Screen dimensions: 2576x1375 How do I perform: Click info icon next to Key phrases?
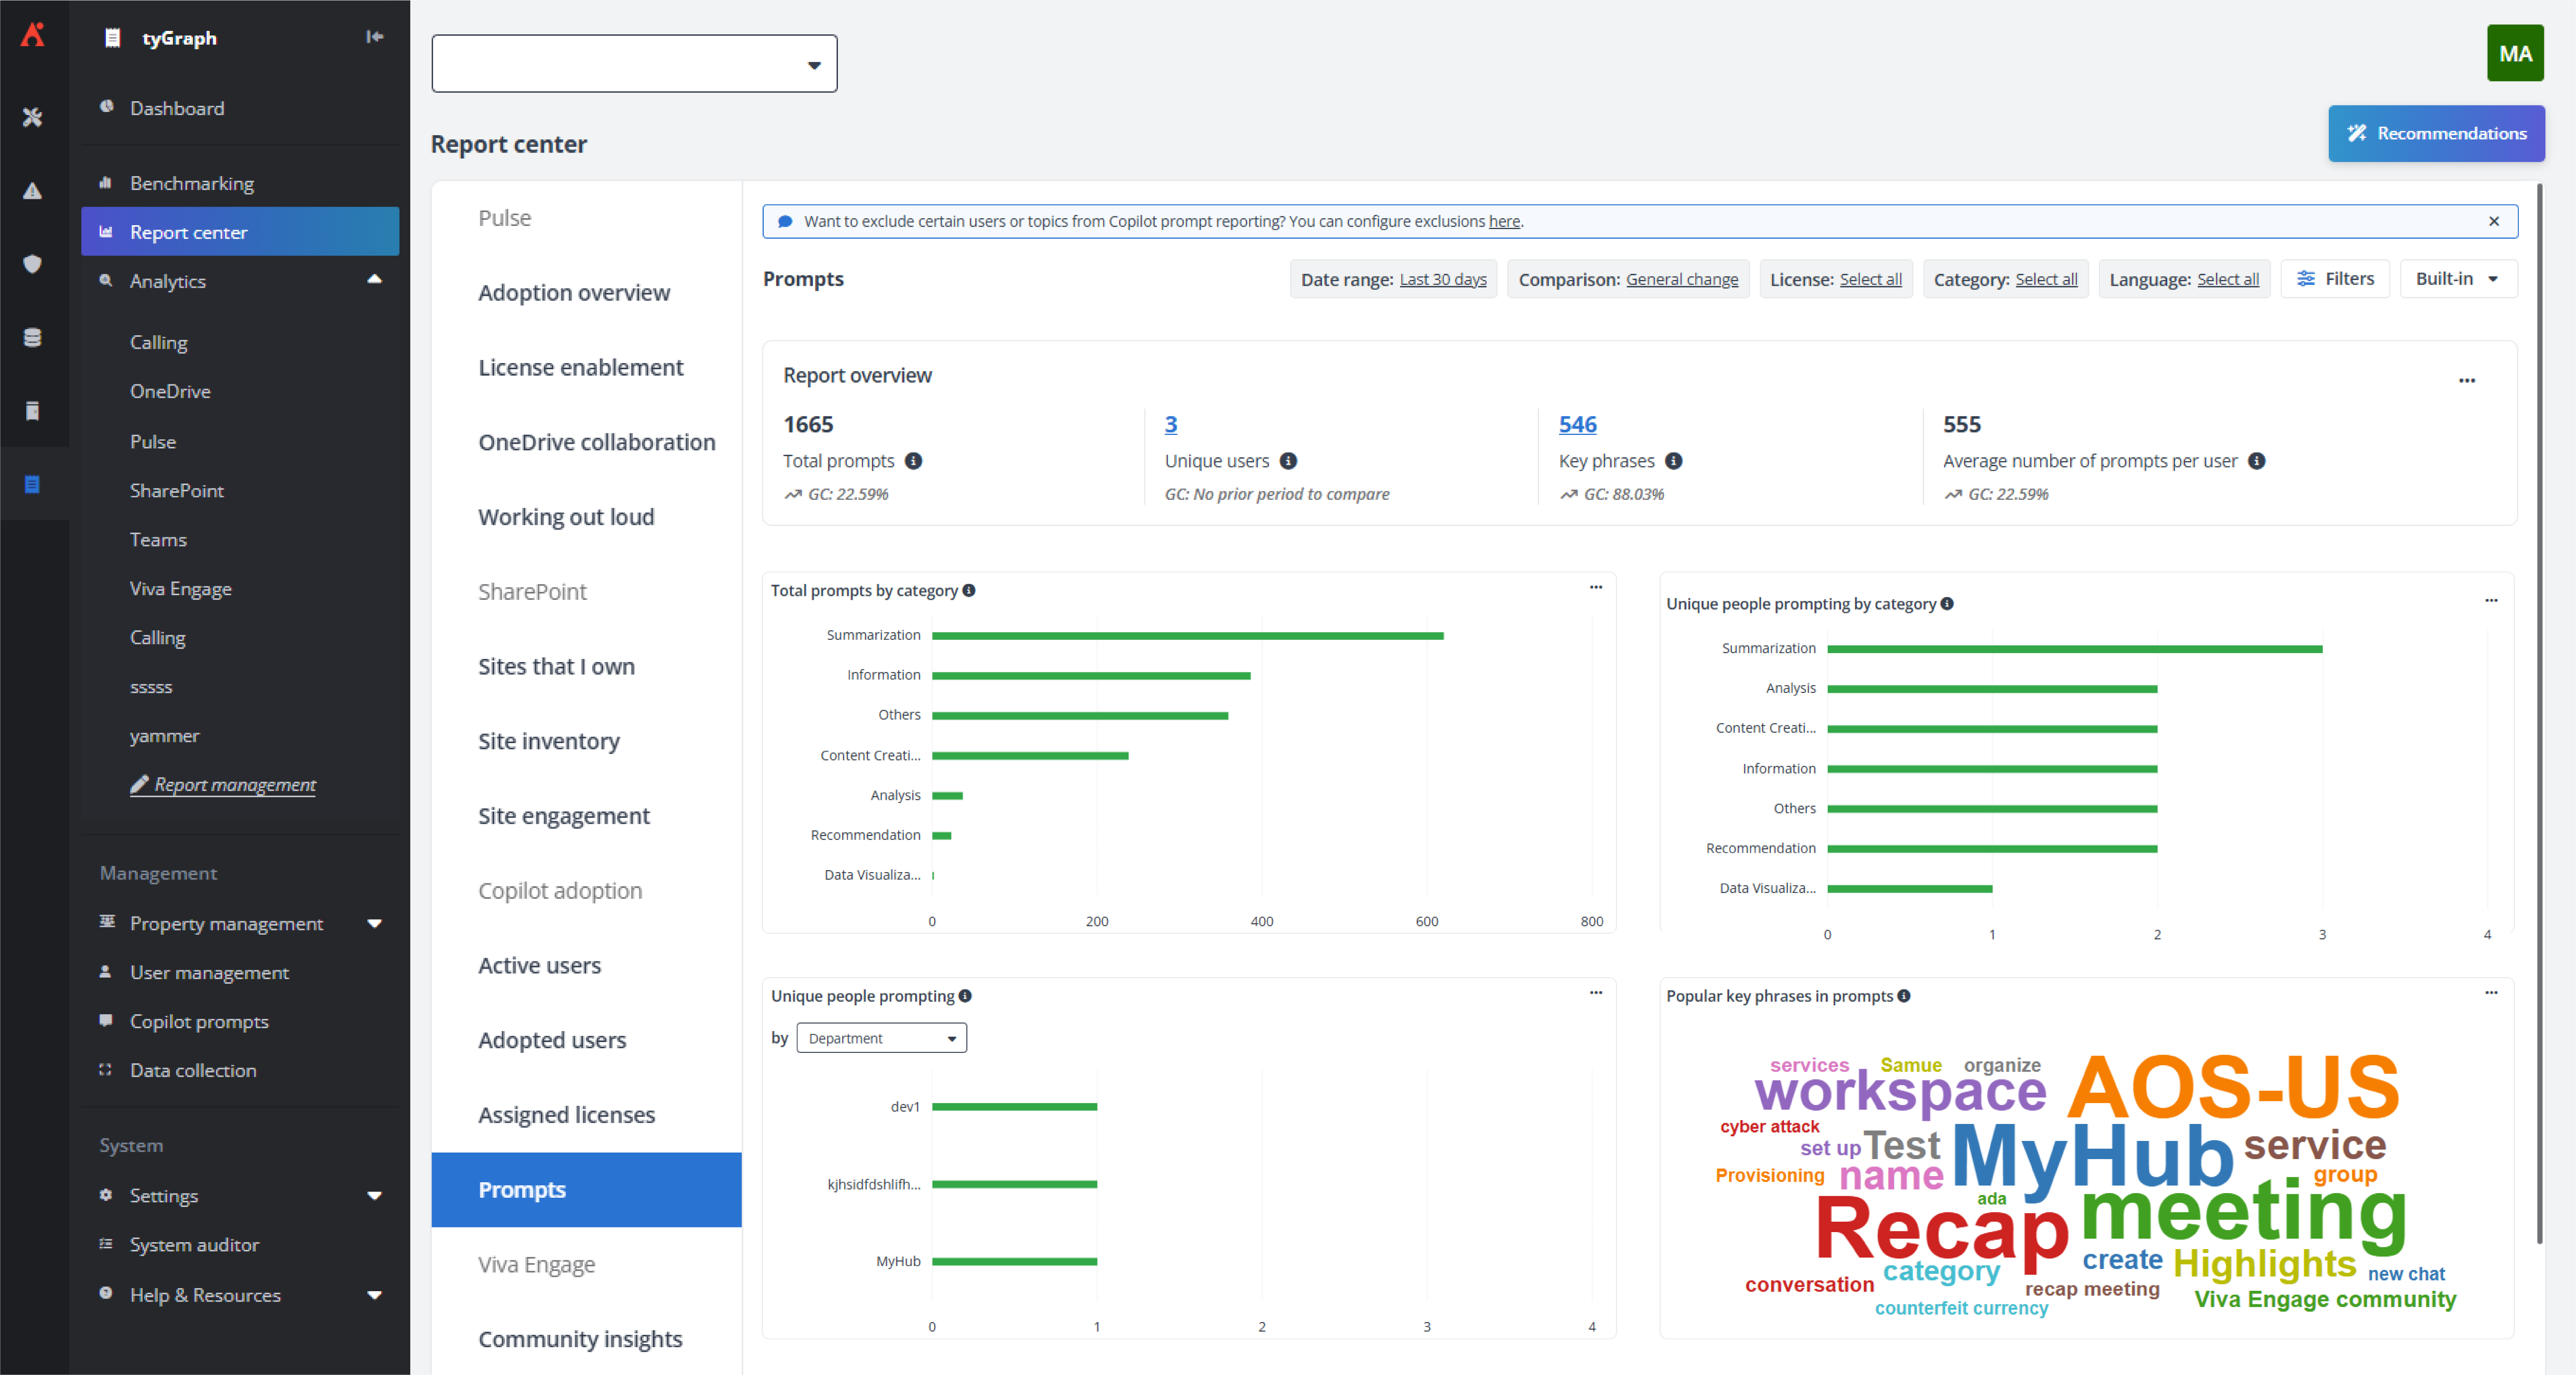click(1673, 461)
